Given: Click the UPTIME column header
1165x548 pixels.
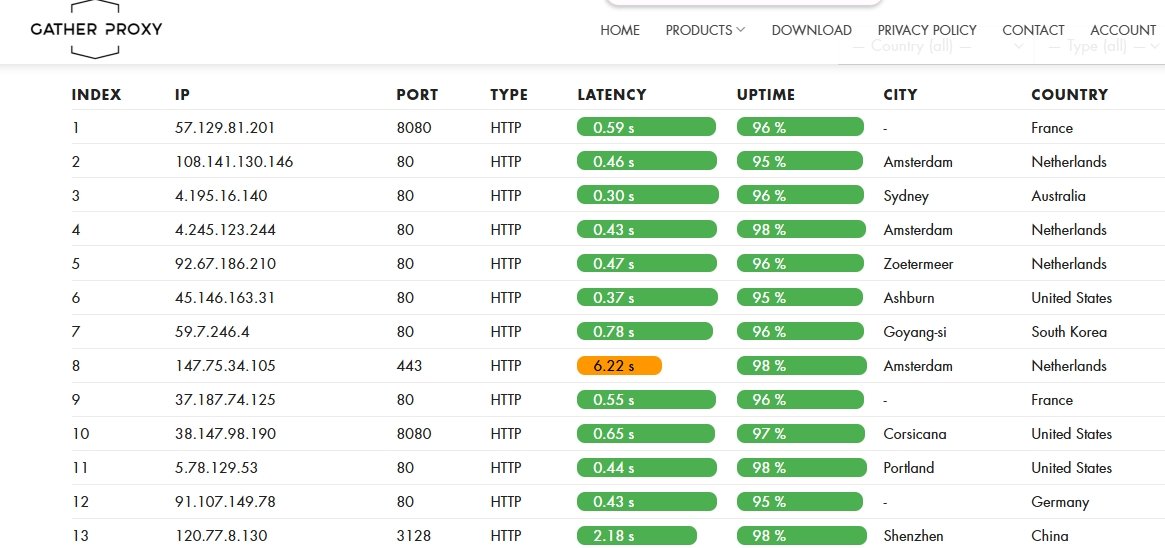Looking at the screenshot, I should point(765,95).
